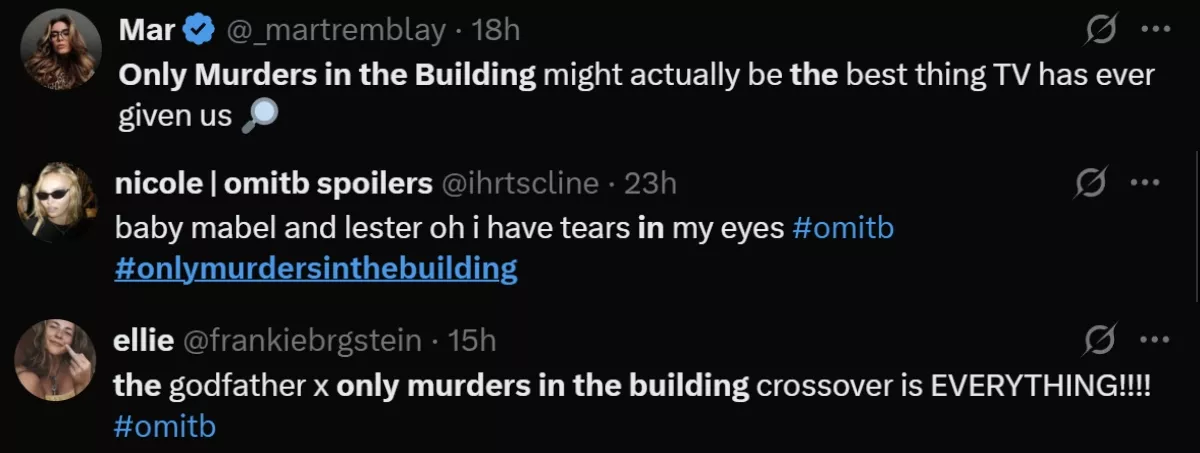Open more options on Mar's tweet

pyautogui.click(x=1155, y=30)
